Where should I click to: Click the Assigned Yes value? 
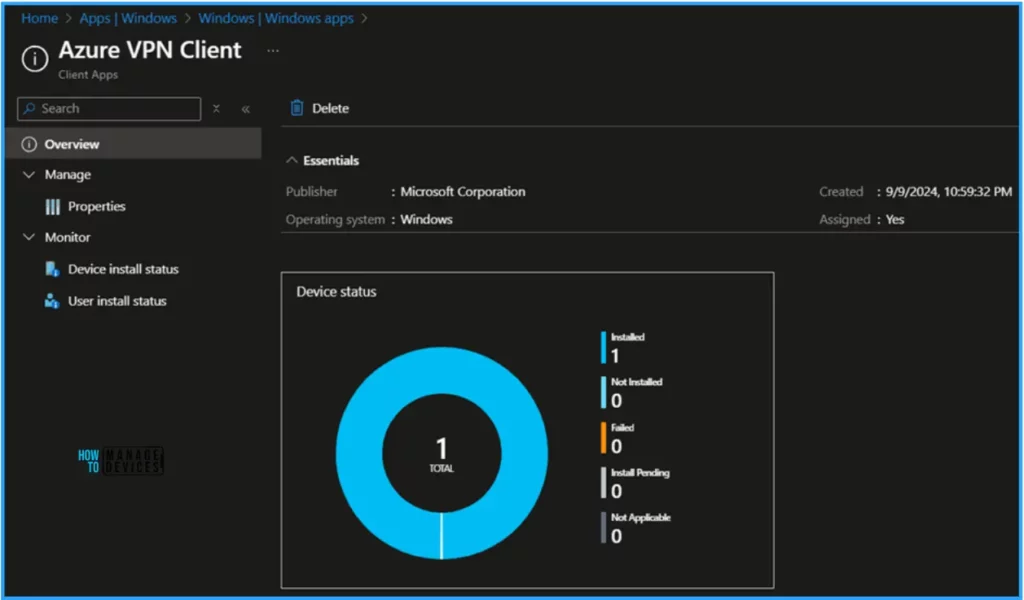click(895, 219)
